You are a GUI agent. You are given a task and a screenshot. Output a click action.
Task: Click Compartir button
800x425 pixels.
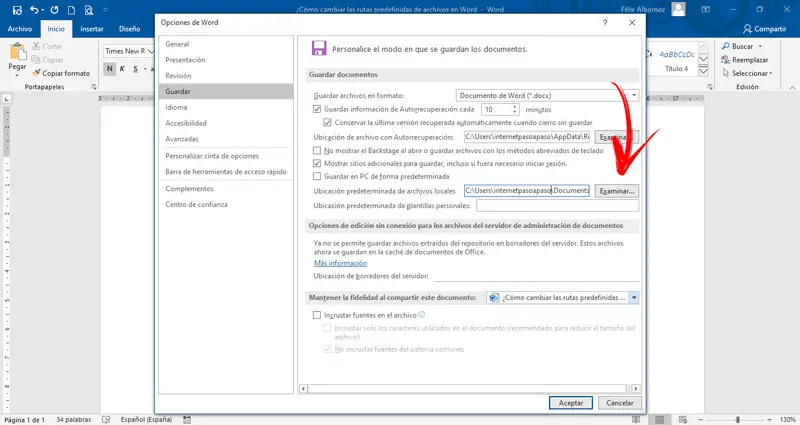pos(764,29)
